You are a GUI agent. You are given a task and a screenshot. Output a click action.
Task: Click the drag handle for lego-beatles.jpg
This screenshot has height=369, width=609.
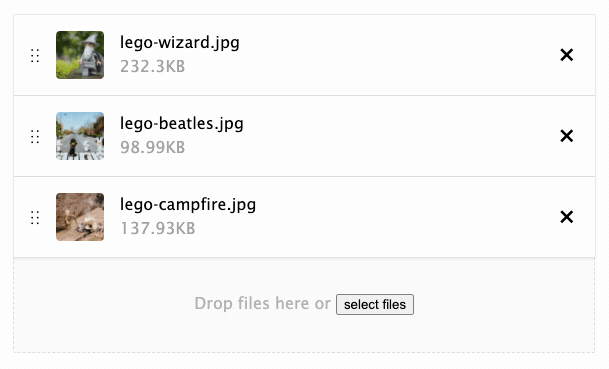[x=35, y=136]
